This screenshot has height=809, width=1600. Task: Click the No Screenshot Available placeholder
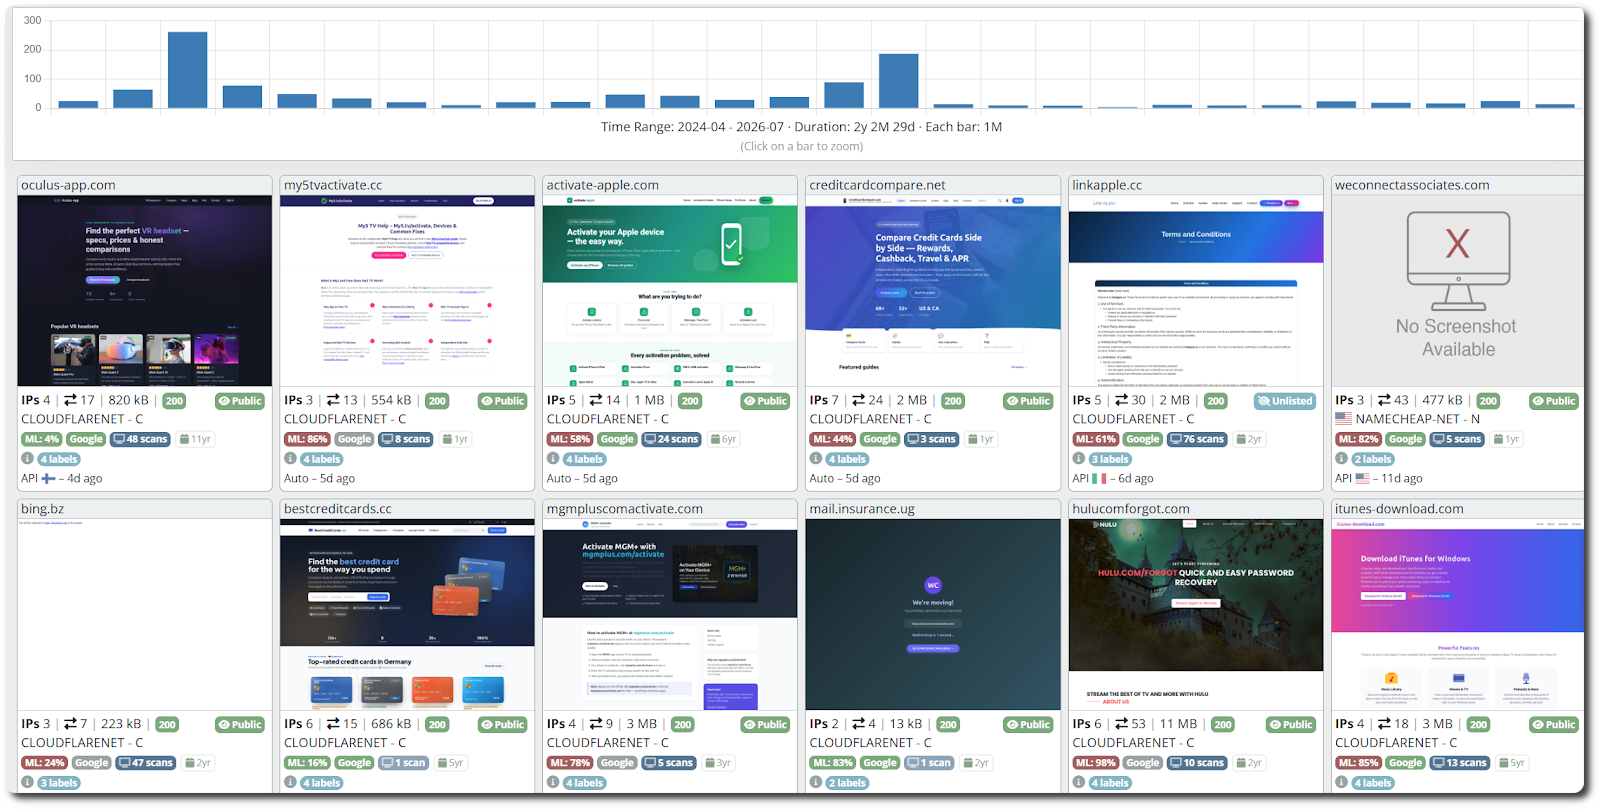click(x=1458, y=291)
